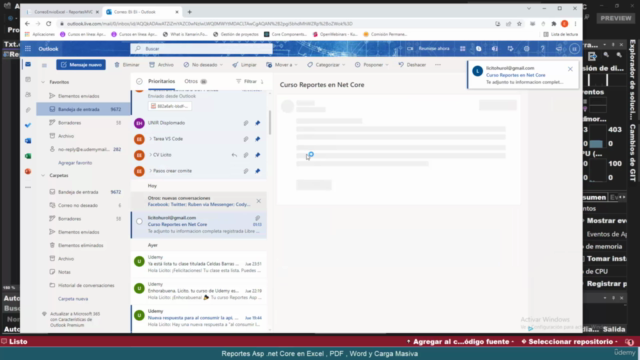Open the help question mark icon
640x360 pixels.
tap(542, 49)
